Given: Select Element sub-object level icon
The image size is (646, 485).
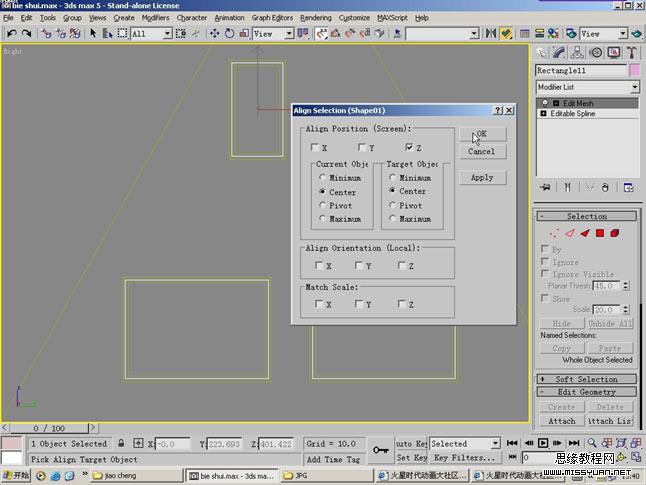Looking at the screenshot, I should [615, 233].
